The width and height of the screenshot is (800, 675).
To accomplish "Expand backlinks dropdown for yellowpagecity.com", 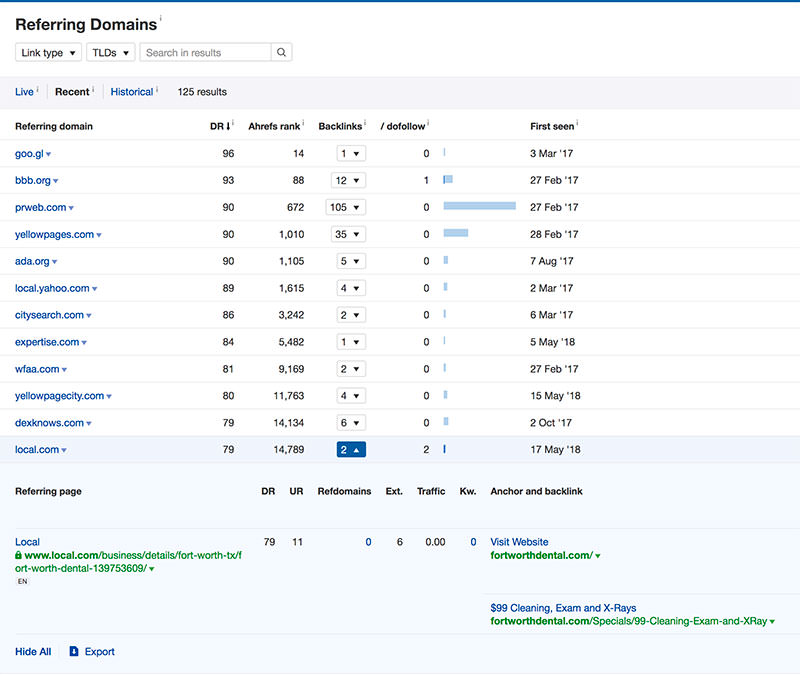I will click(x=351, y=395).
